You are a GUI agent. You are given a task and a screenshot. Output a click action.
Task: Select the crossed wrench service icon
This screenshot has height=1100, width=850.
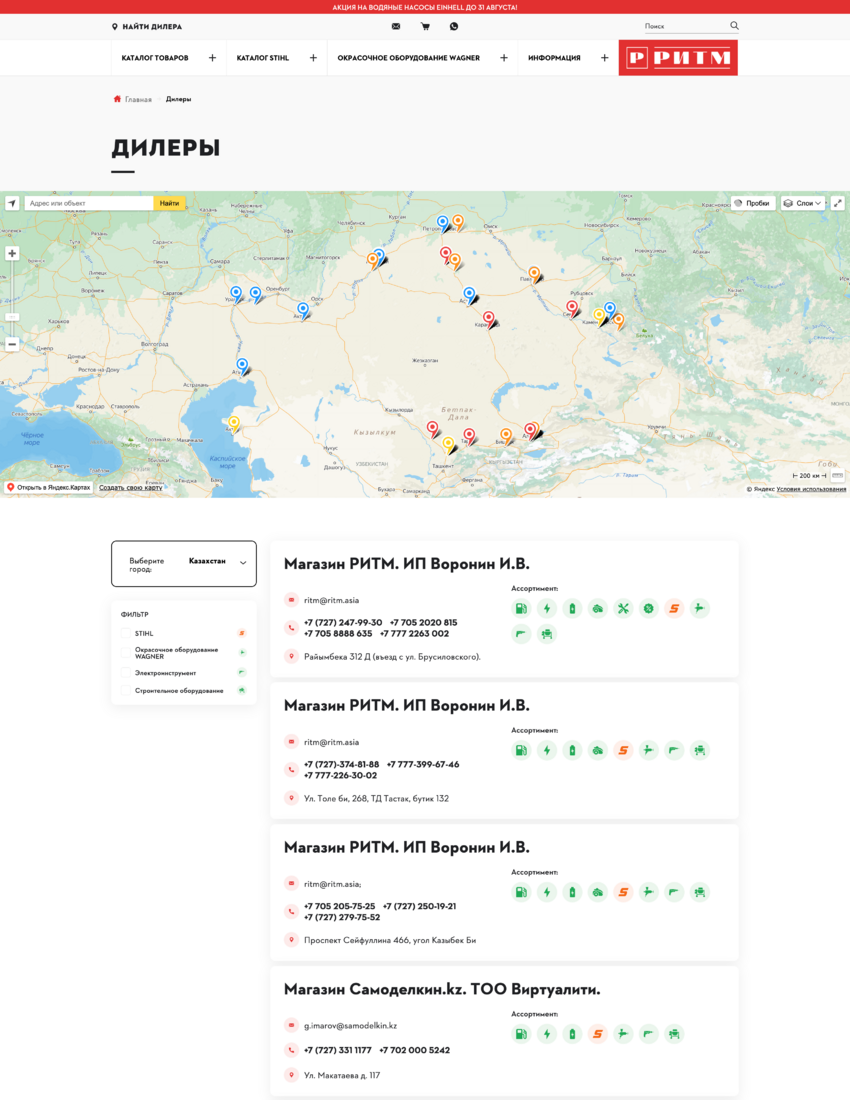pyautogui.click(x=623, y=609)
